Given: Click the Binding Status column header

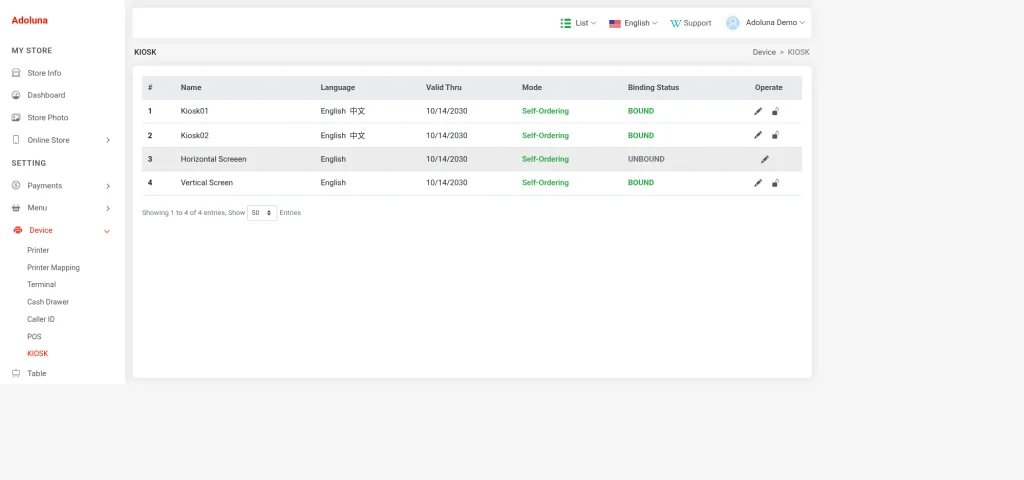Looking at the screenshot, I should point(653,88).
